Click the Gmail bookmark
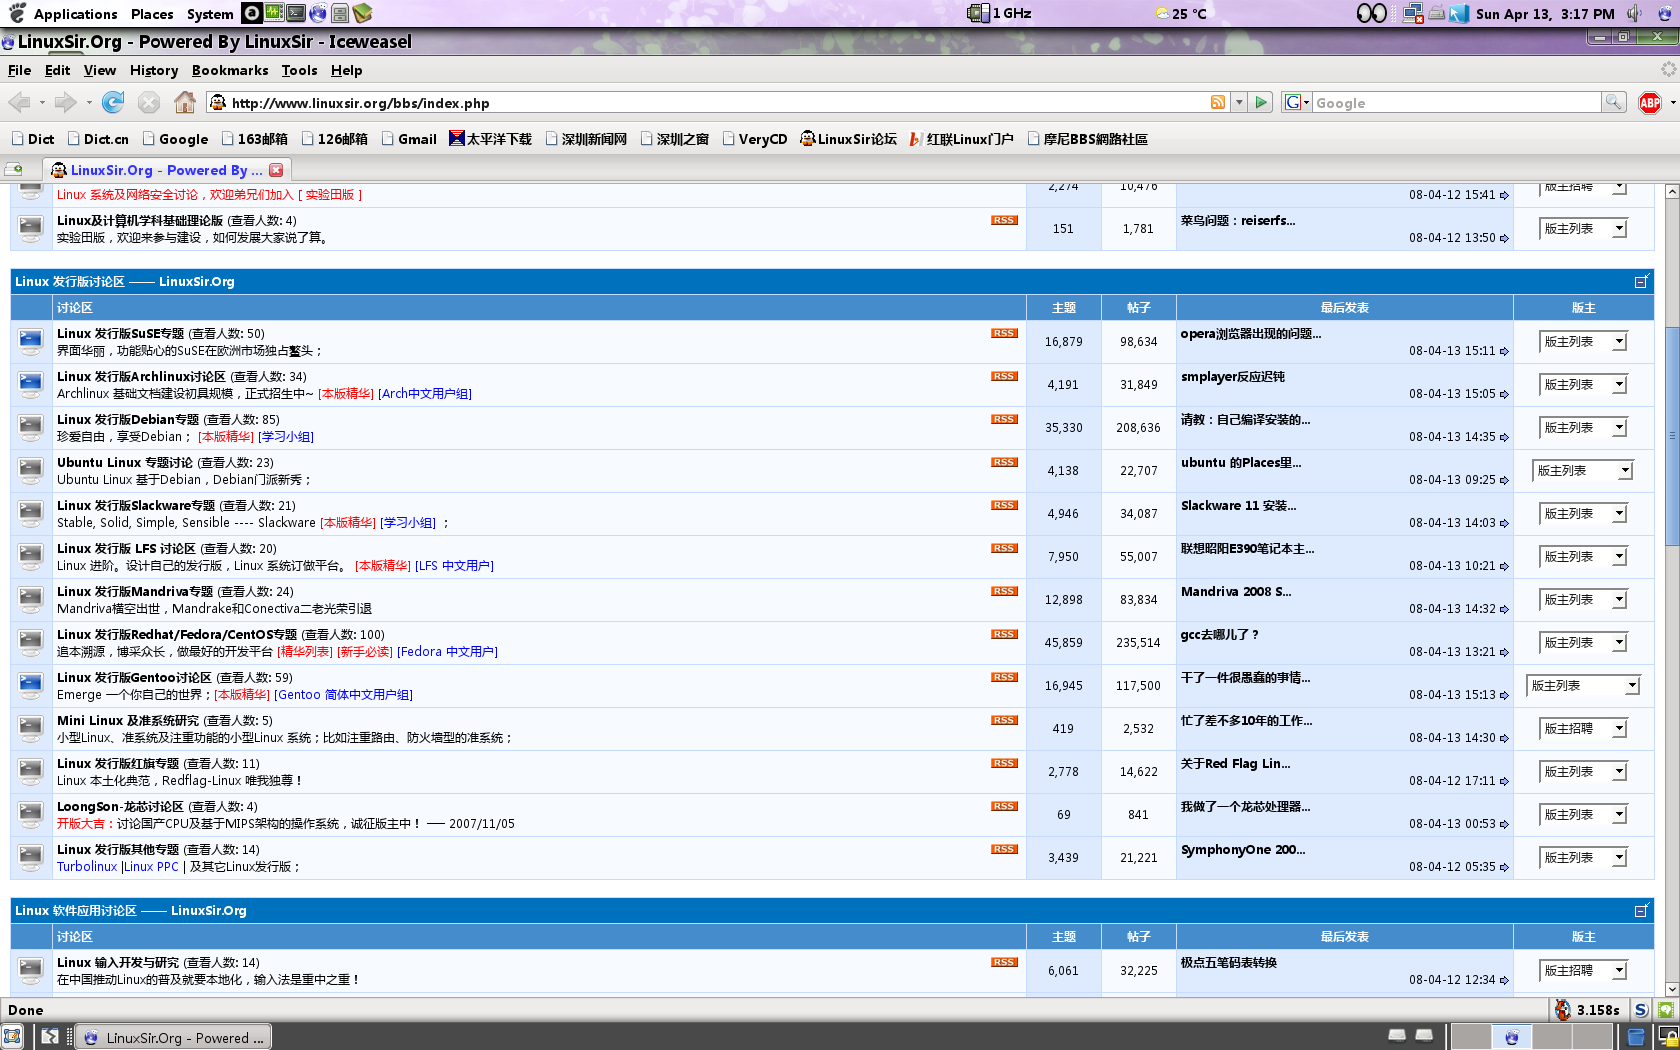1680x1050 pixels. click(409, 139)
